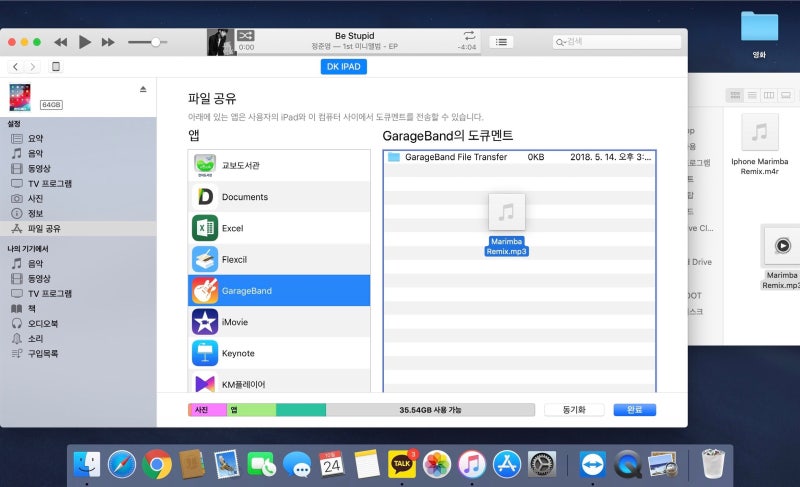Switch Finder window to list view
This screenshot has height=487, width=800.
pyautogui.click(x=752, y=95)
